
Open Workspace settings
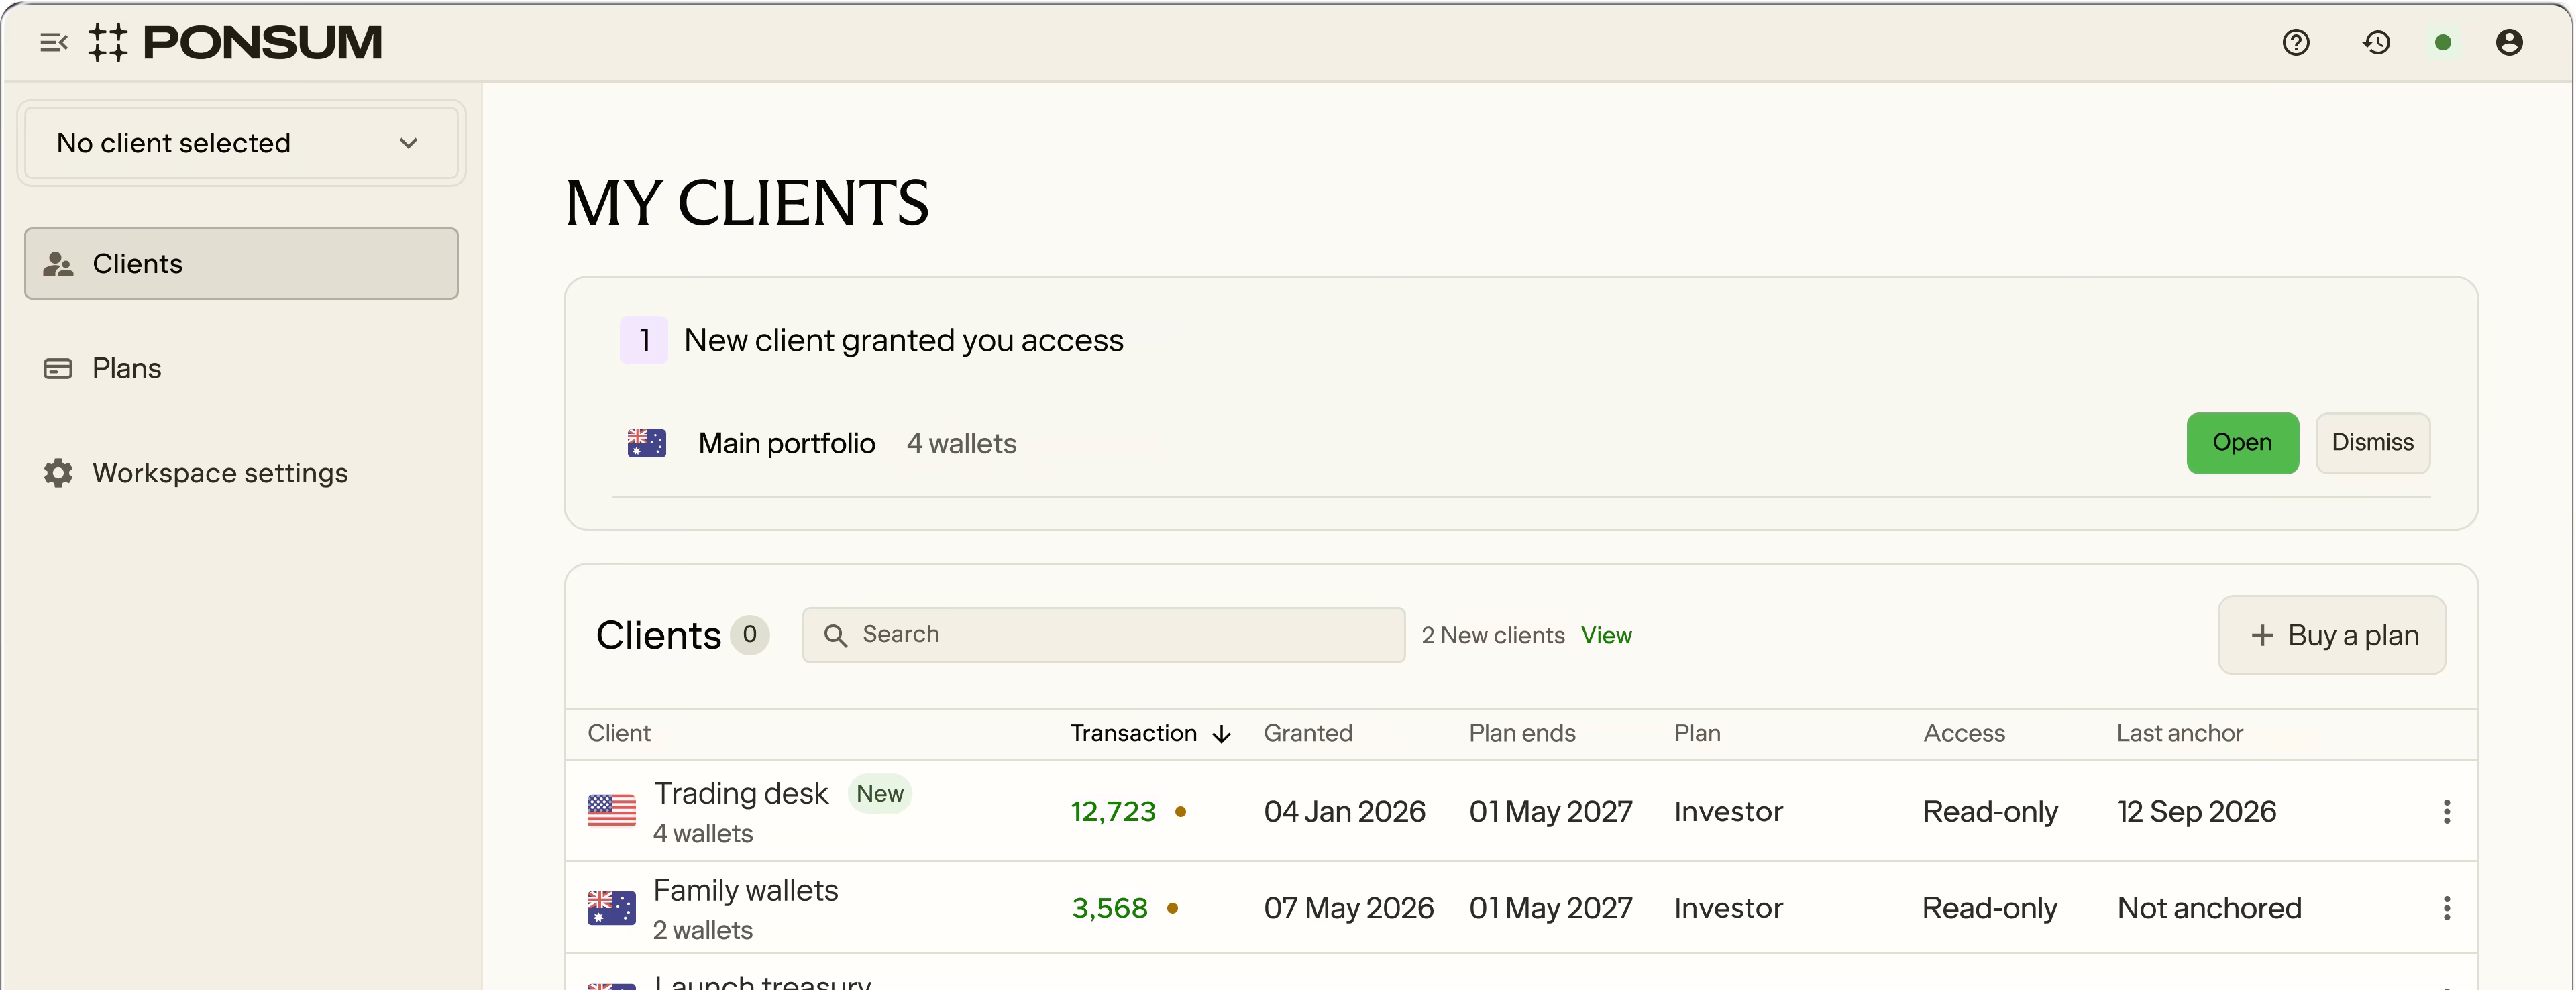click(241, 473)
